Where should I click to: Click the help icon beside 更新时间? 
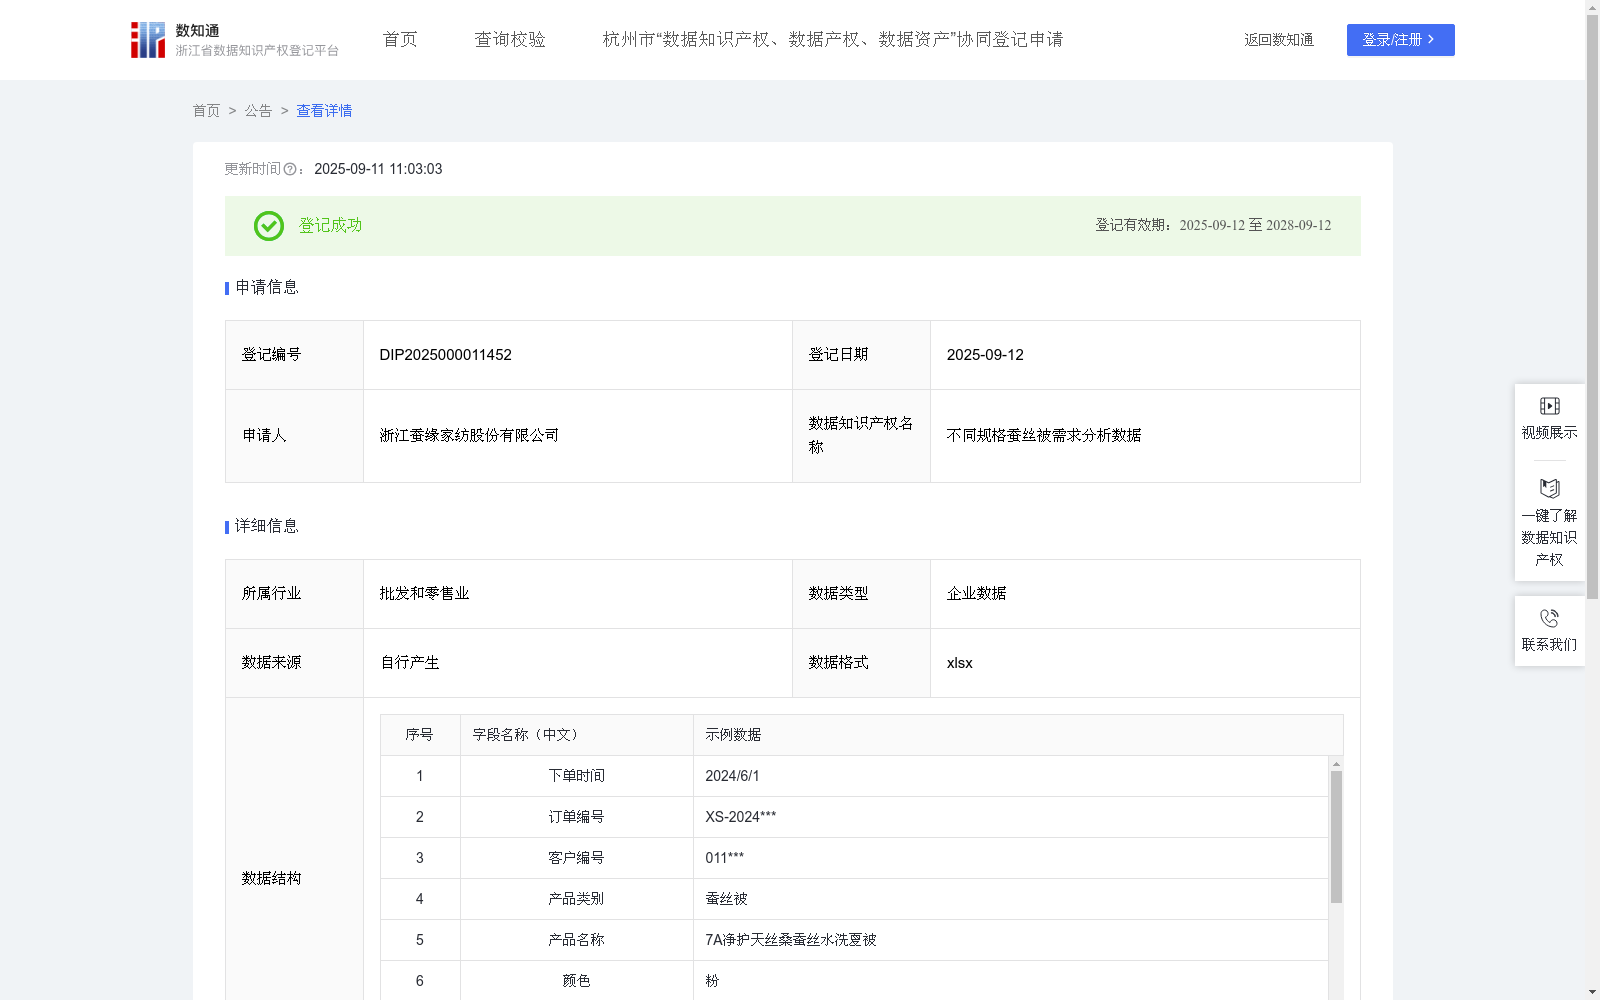(x=290, y=170)
